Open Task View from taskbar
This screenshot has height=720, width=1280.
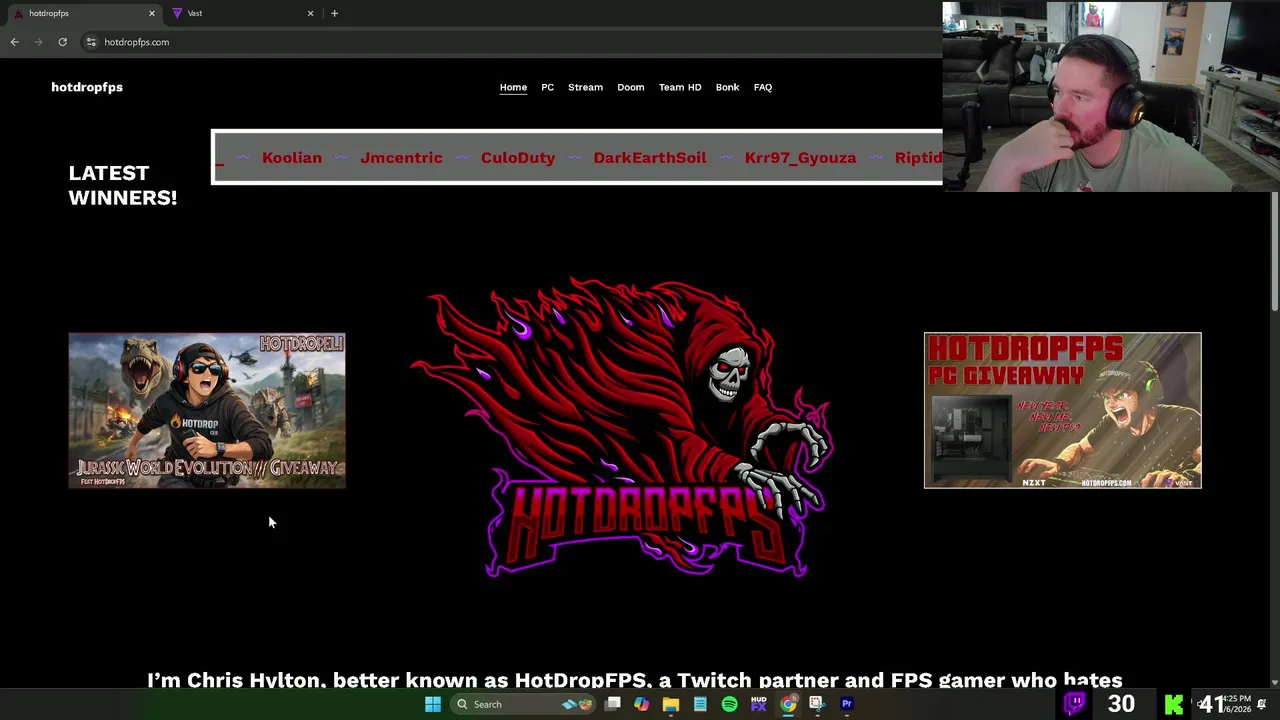point(612,704)
